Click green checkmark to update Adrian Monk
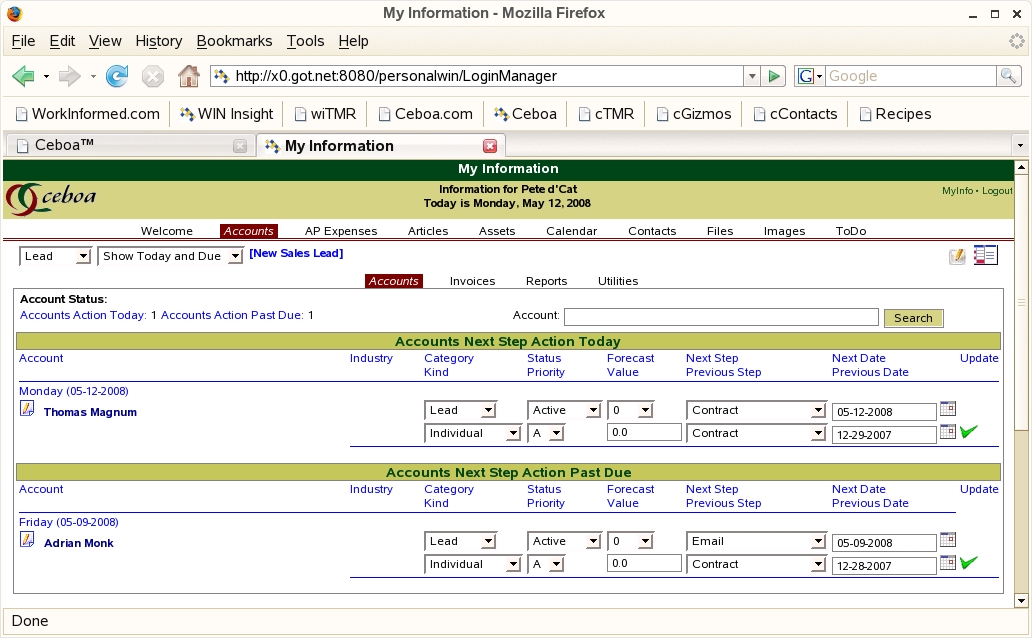 [968, 562]
